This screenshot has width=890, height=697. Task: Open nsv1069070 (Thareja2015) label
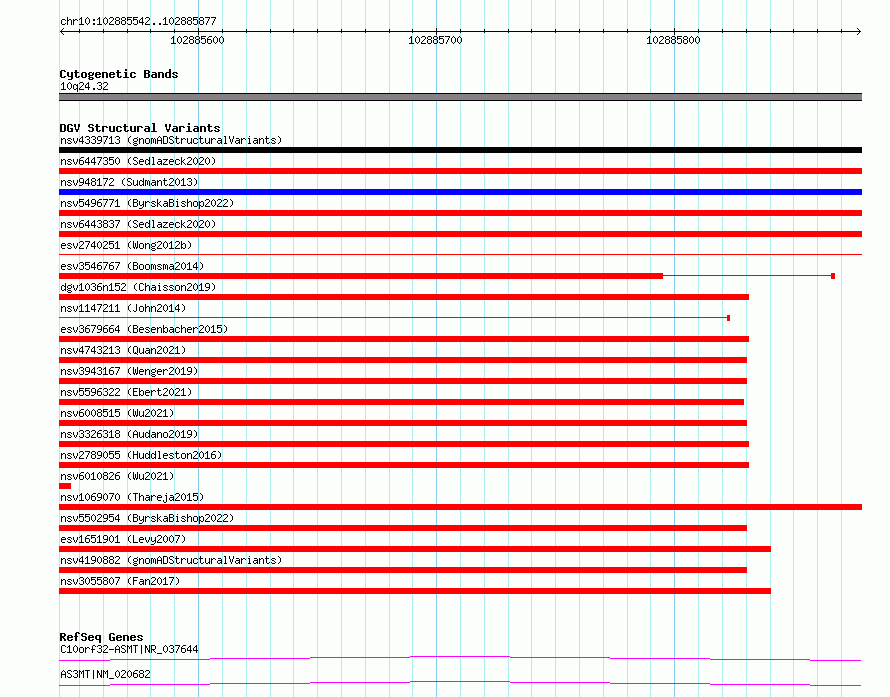pyautogui.click(x=132, y=497)
